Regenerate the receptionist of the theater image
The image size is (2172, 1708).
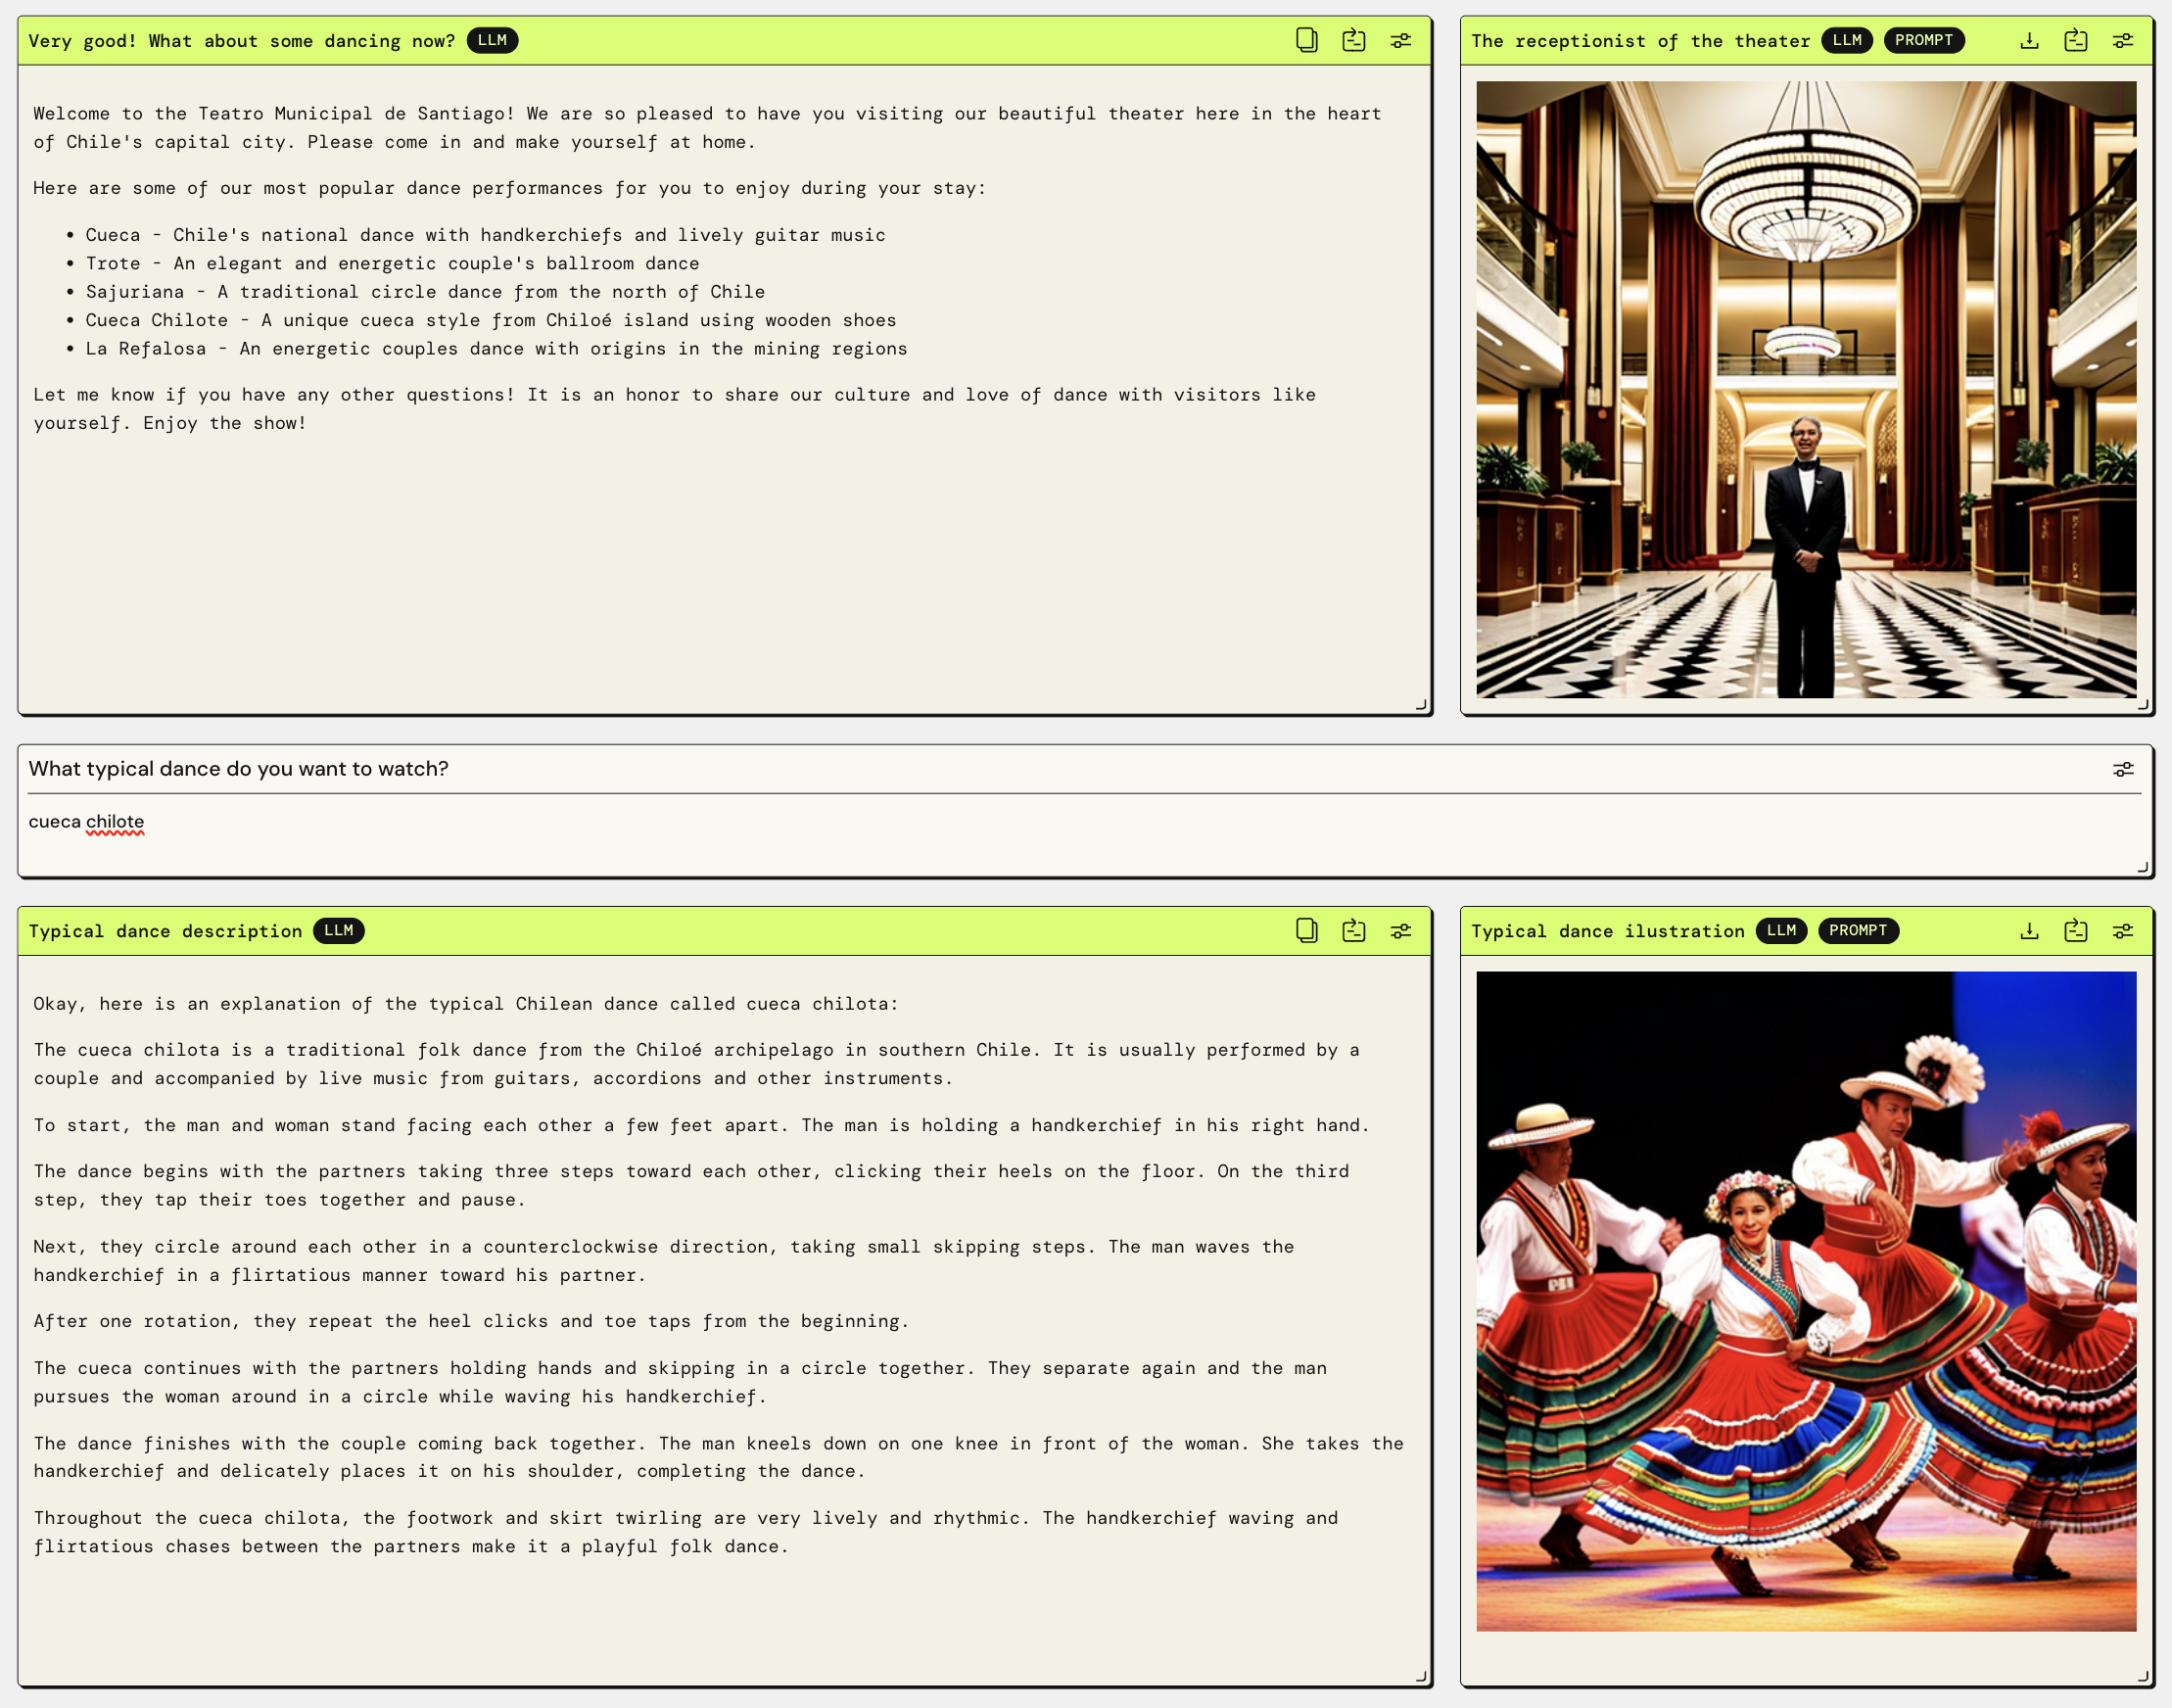coord(2076,40)
